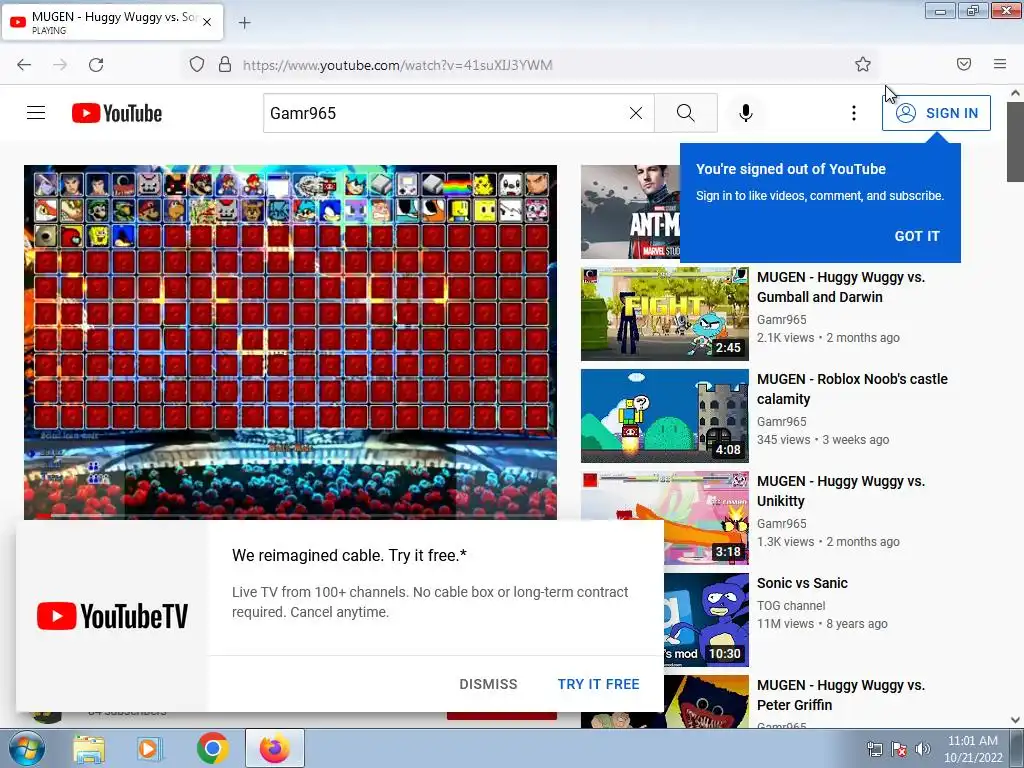Click scrollbar down arrow

coord(1015,720)
